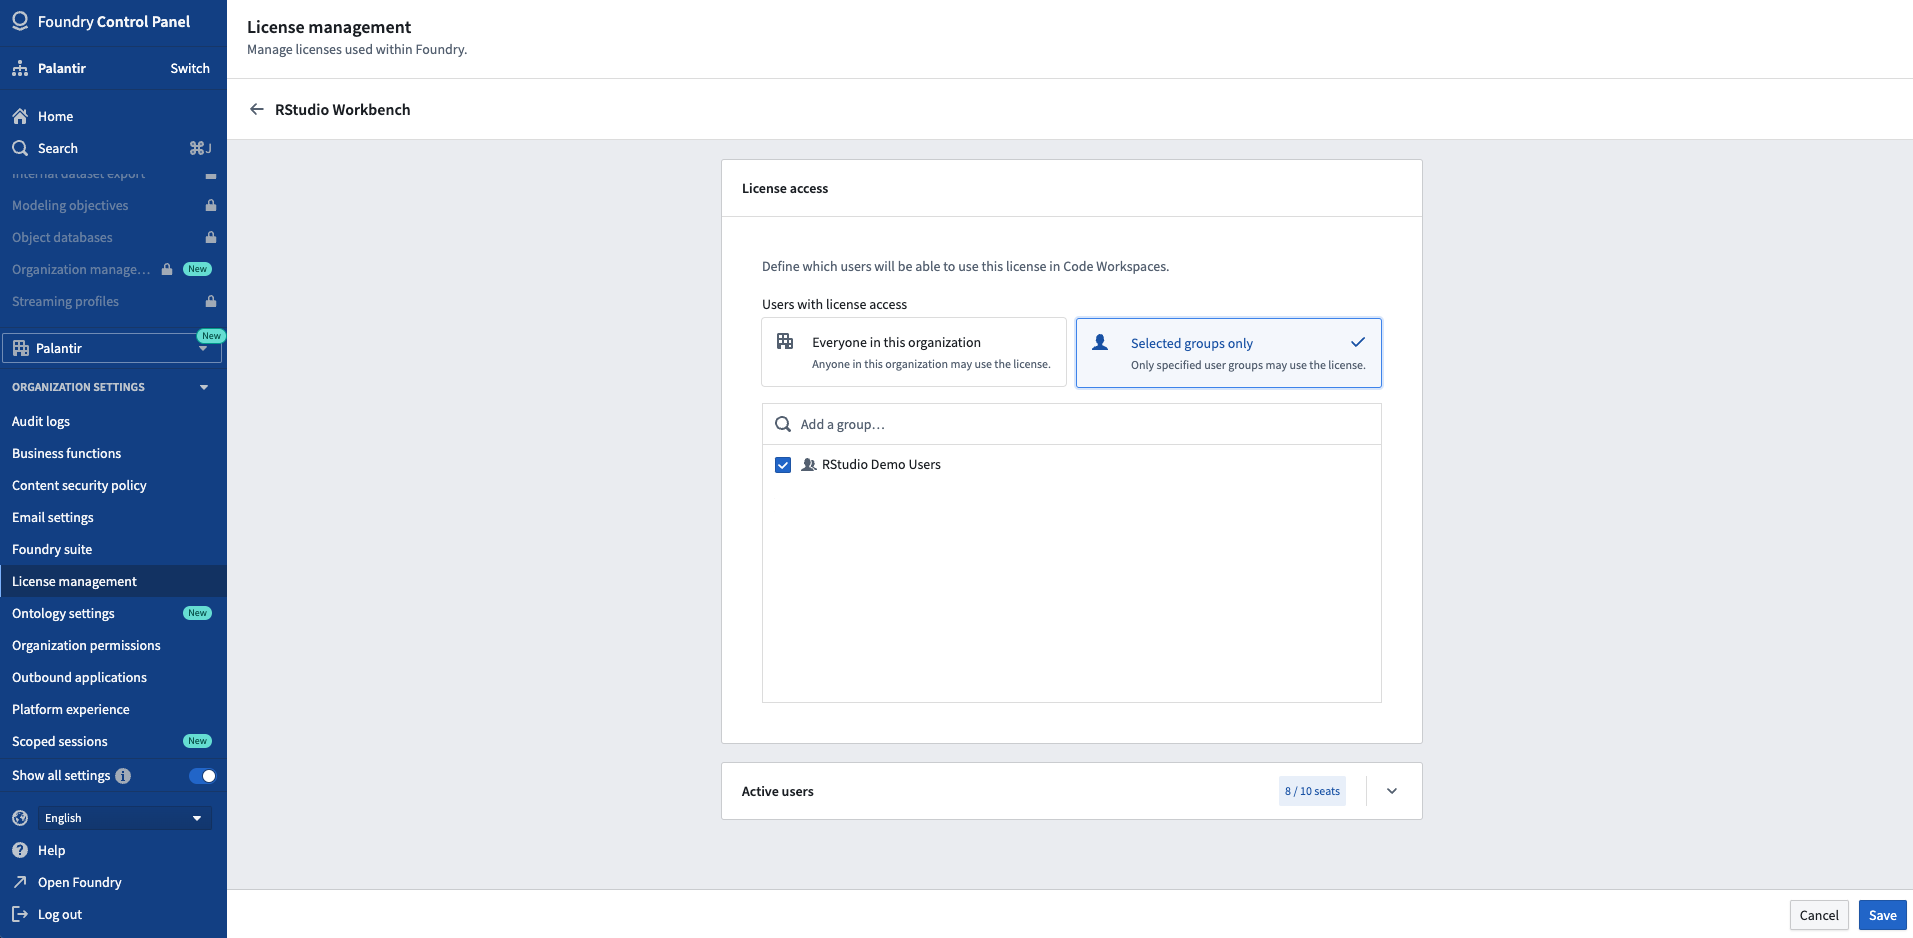Click the Search magnifier icon in sidebar

tap(20, 148)
